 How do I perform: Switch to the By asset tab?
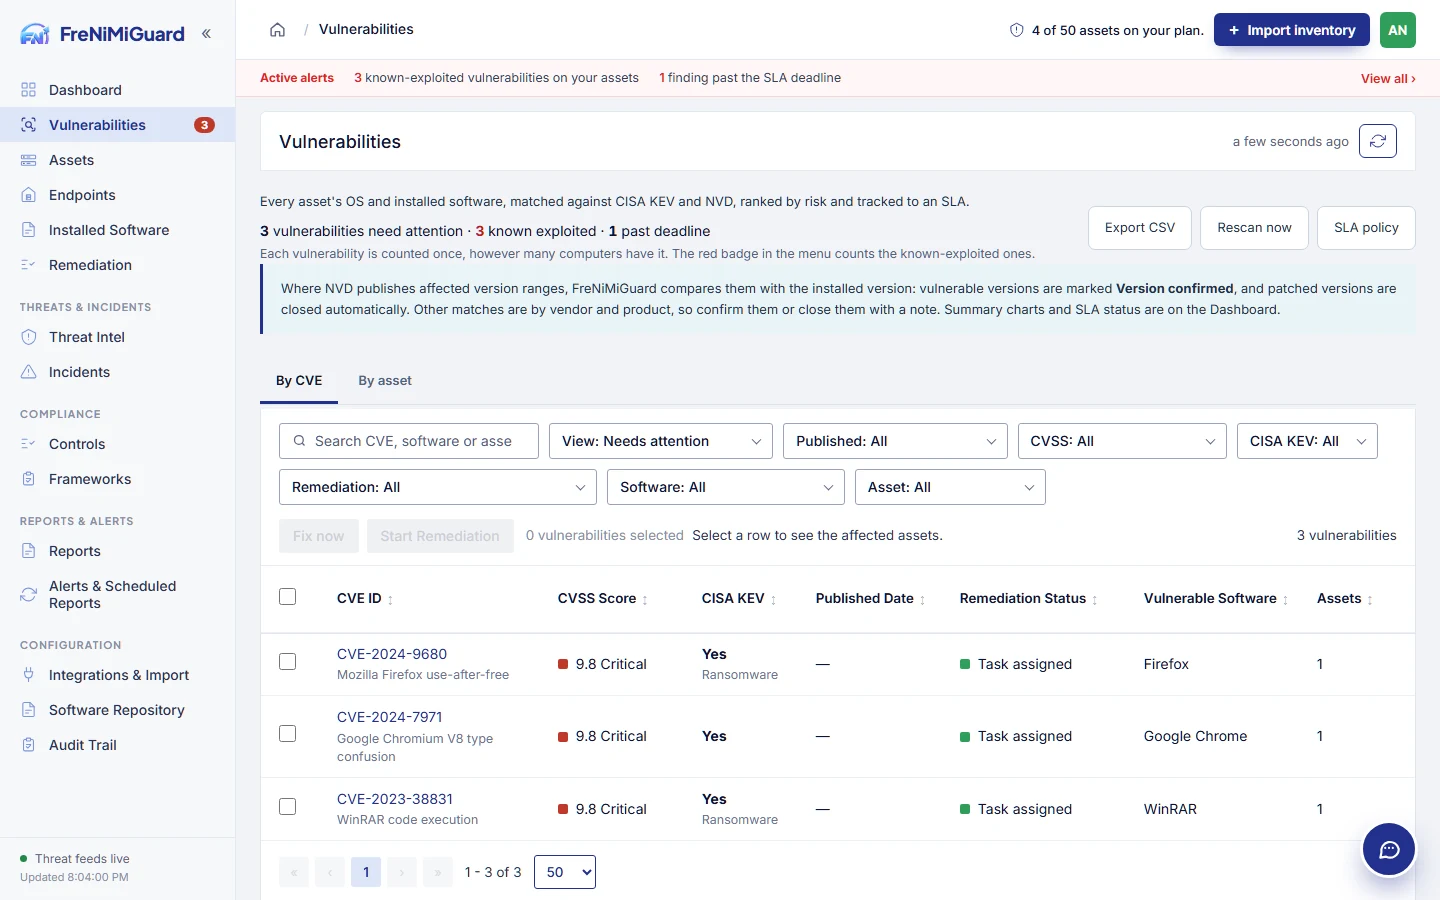385,381
